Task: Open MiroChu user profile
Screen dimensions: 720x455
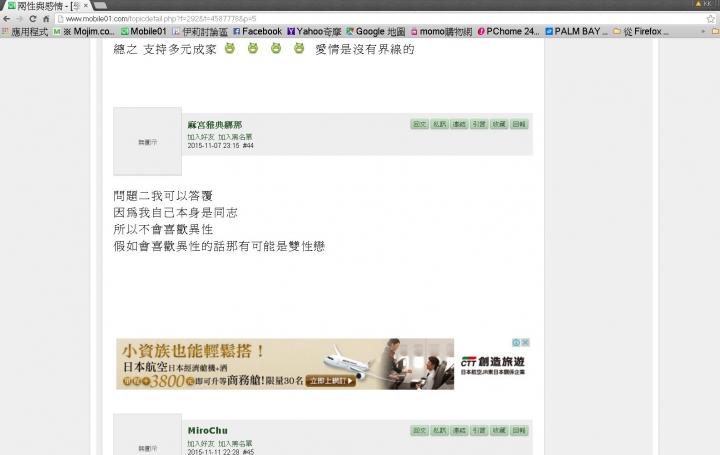Action: click(208, 431)
